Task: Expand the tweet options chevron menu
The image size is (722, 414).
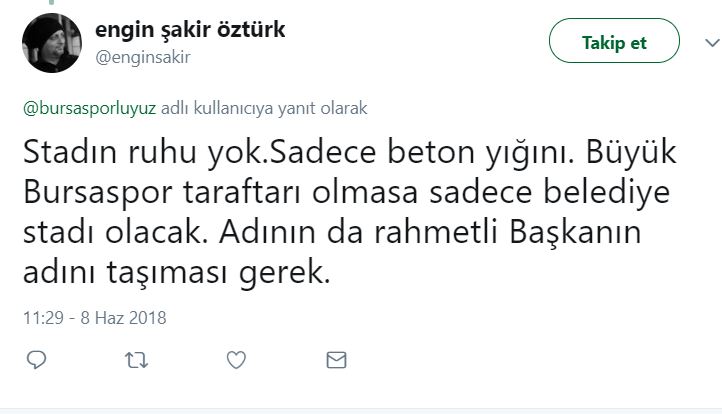Action: 711,42
